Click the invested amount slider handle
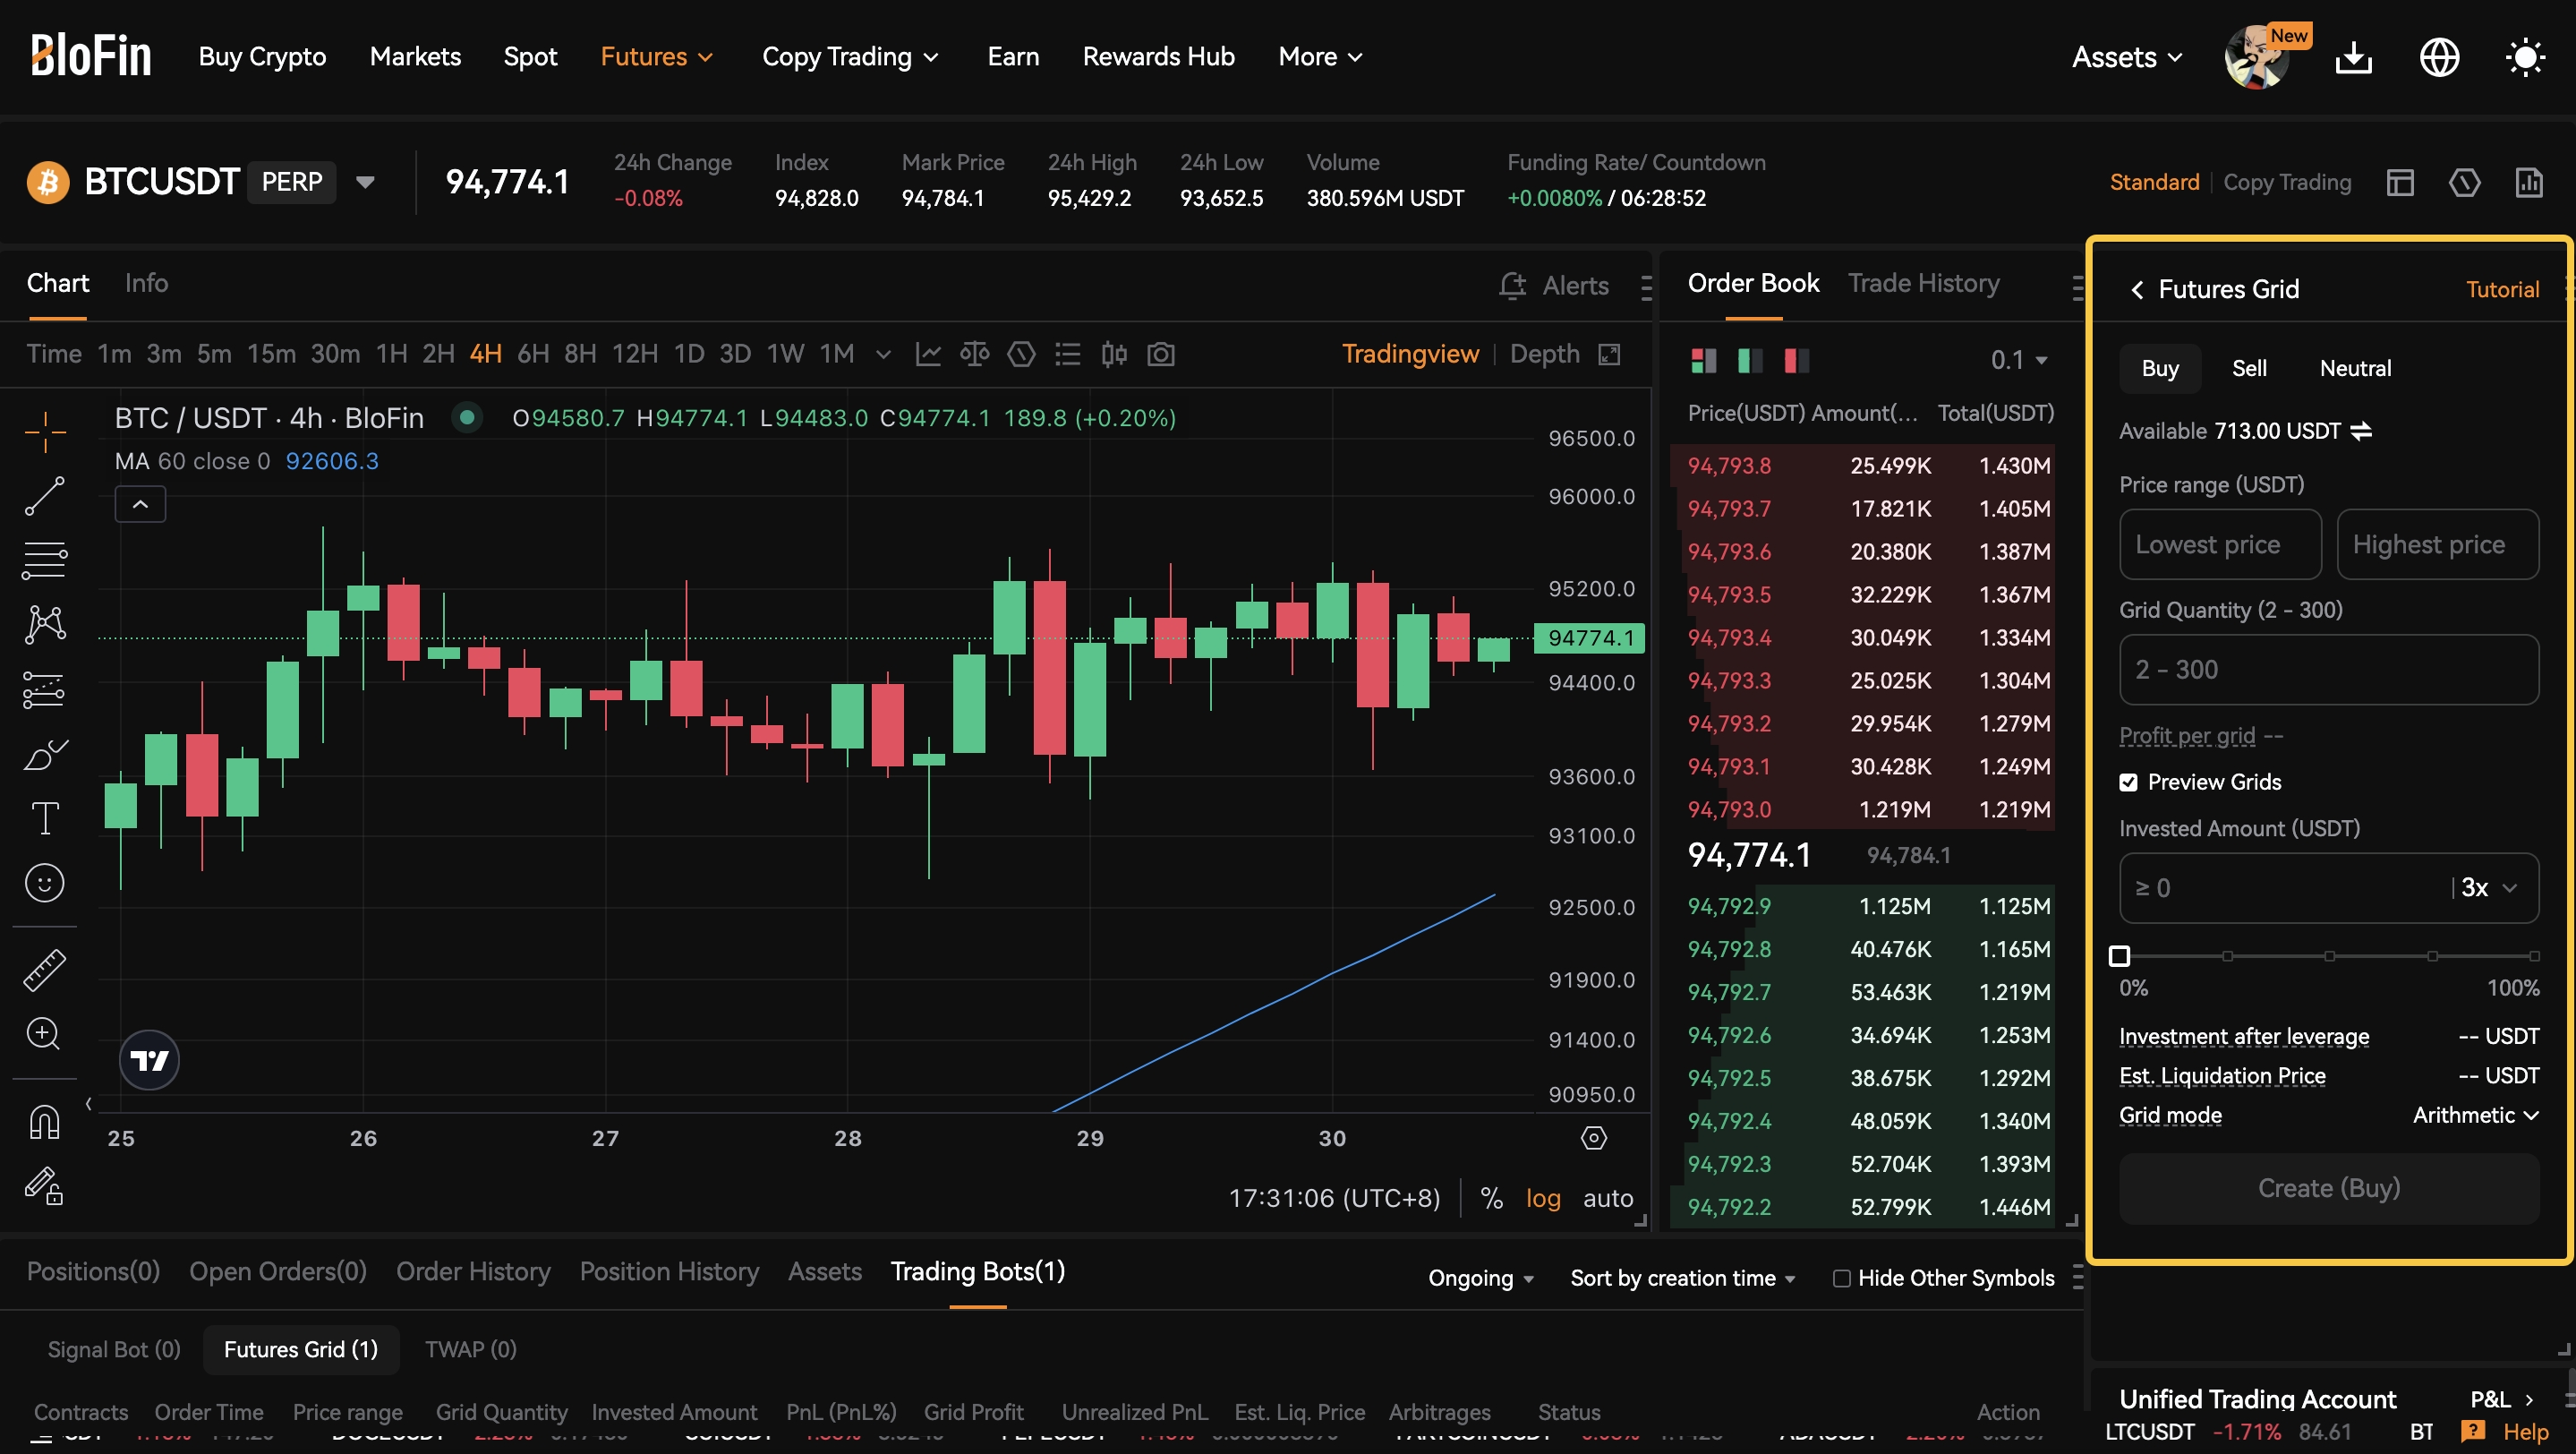This screenshot has height=1454, width=2576. 2119,956
